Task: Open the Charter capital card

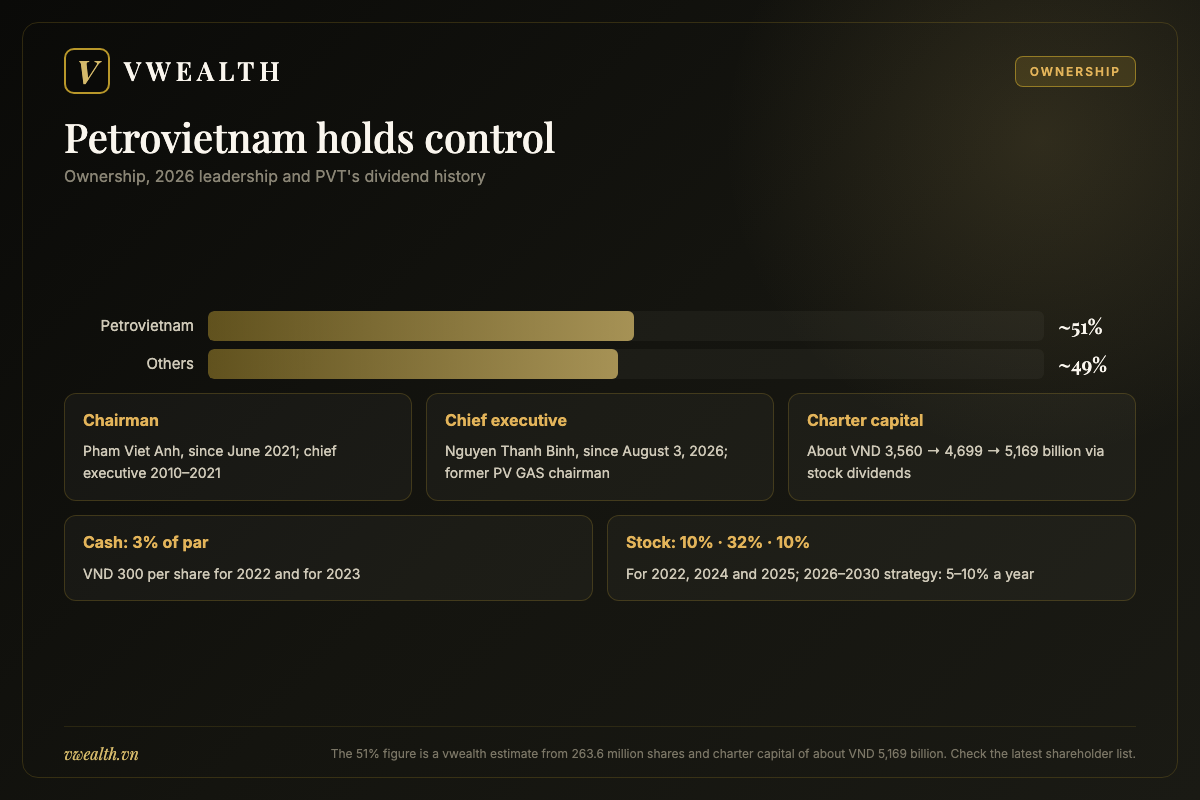Action: click(962, 447)
